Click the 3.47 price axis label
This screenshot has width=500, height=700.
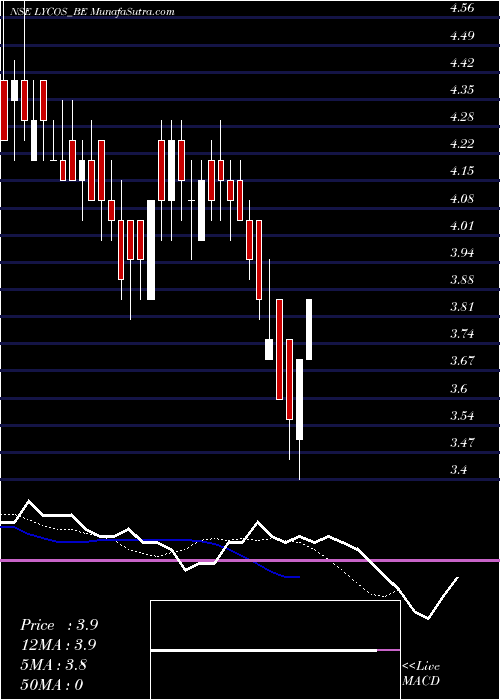coord(463,443)
